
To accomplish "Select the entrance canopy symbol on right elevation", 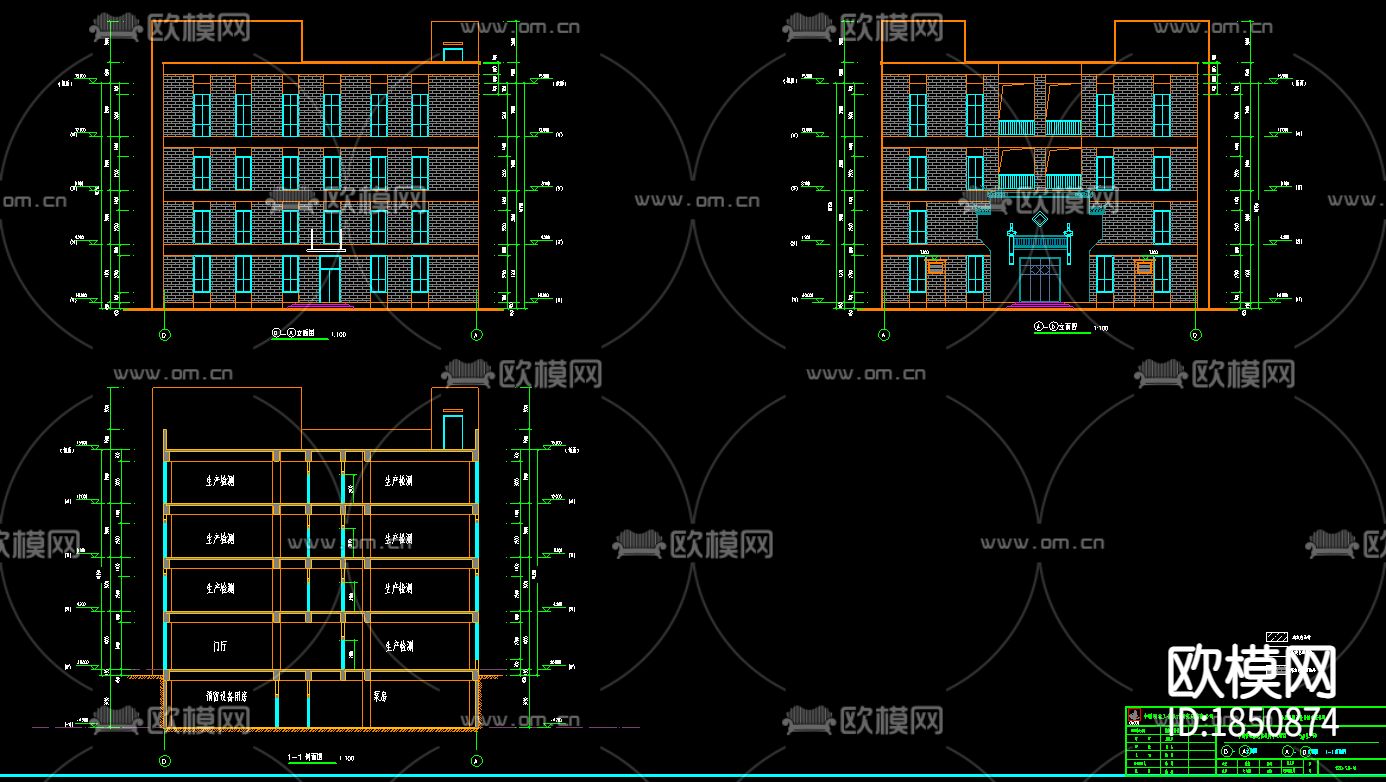I will [1041, 241].
